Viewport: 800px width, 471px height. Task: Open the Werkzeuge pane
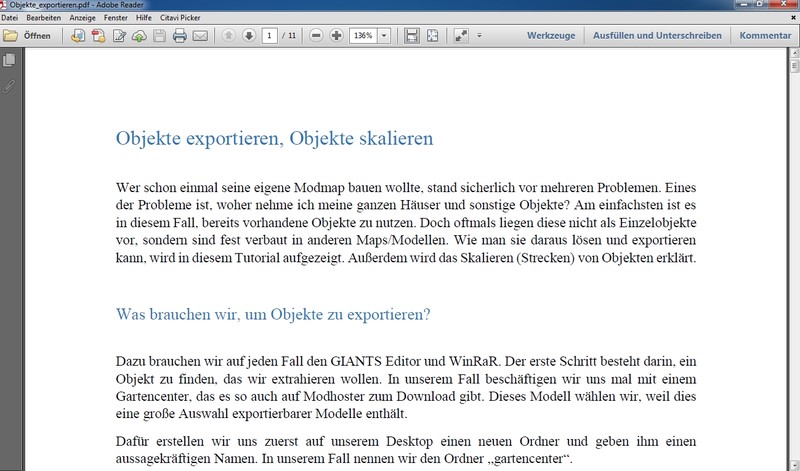pos(553,36)
